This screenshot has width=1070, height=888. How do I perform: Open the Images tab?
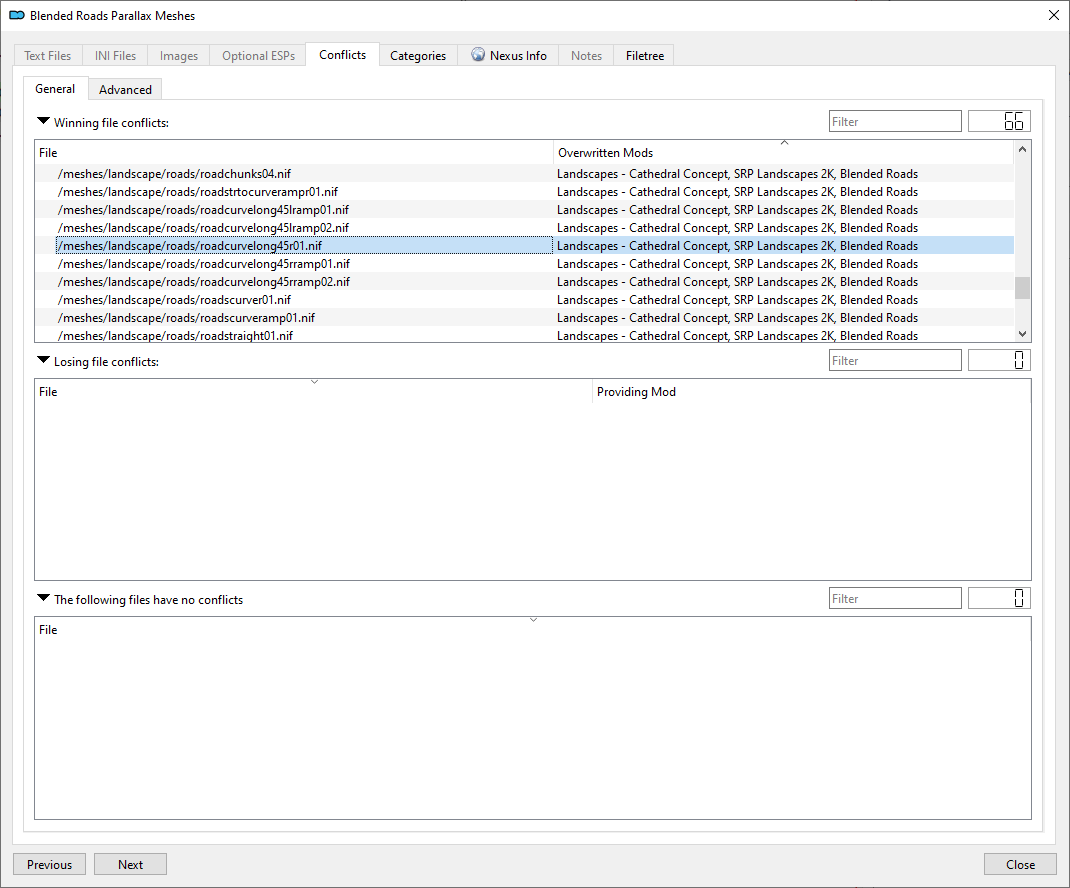tap(179, 55)
